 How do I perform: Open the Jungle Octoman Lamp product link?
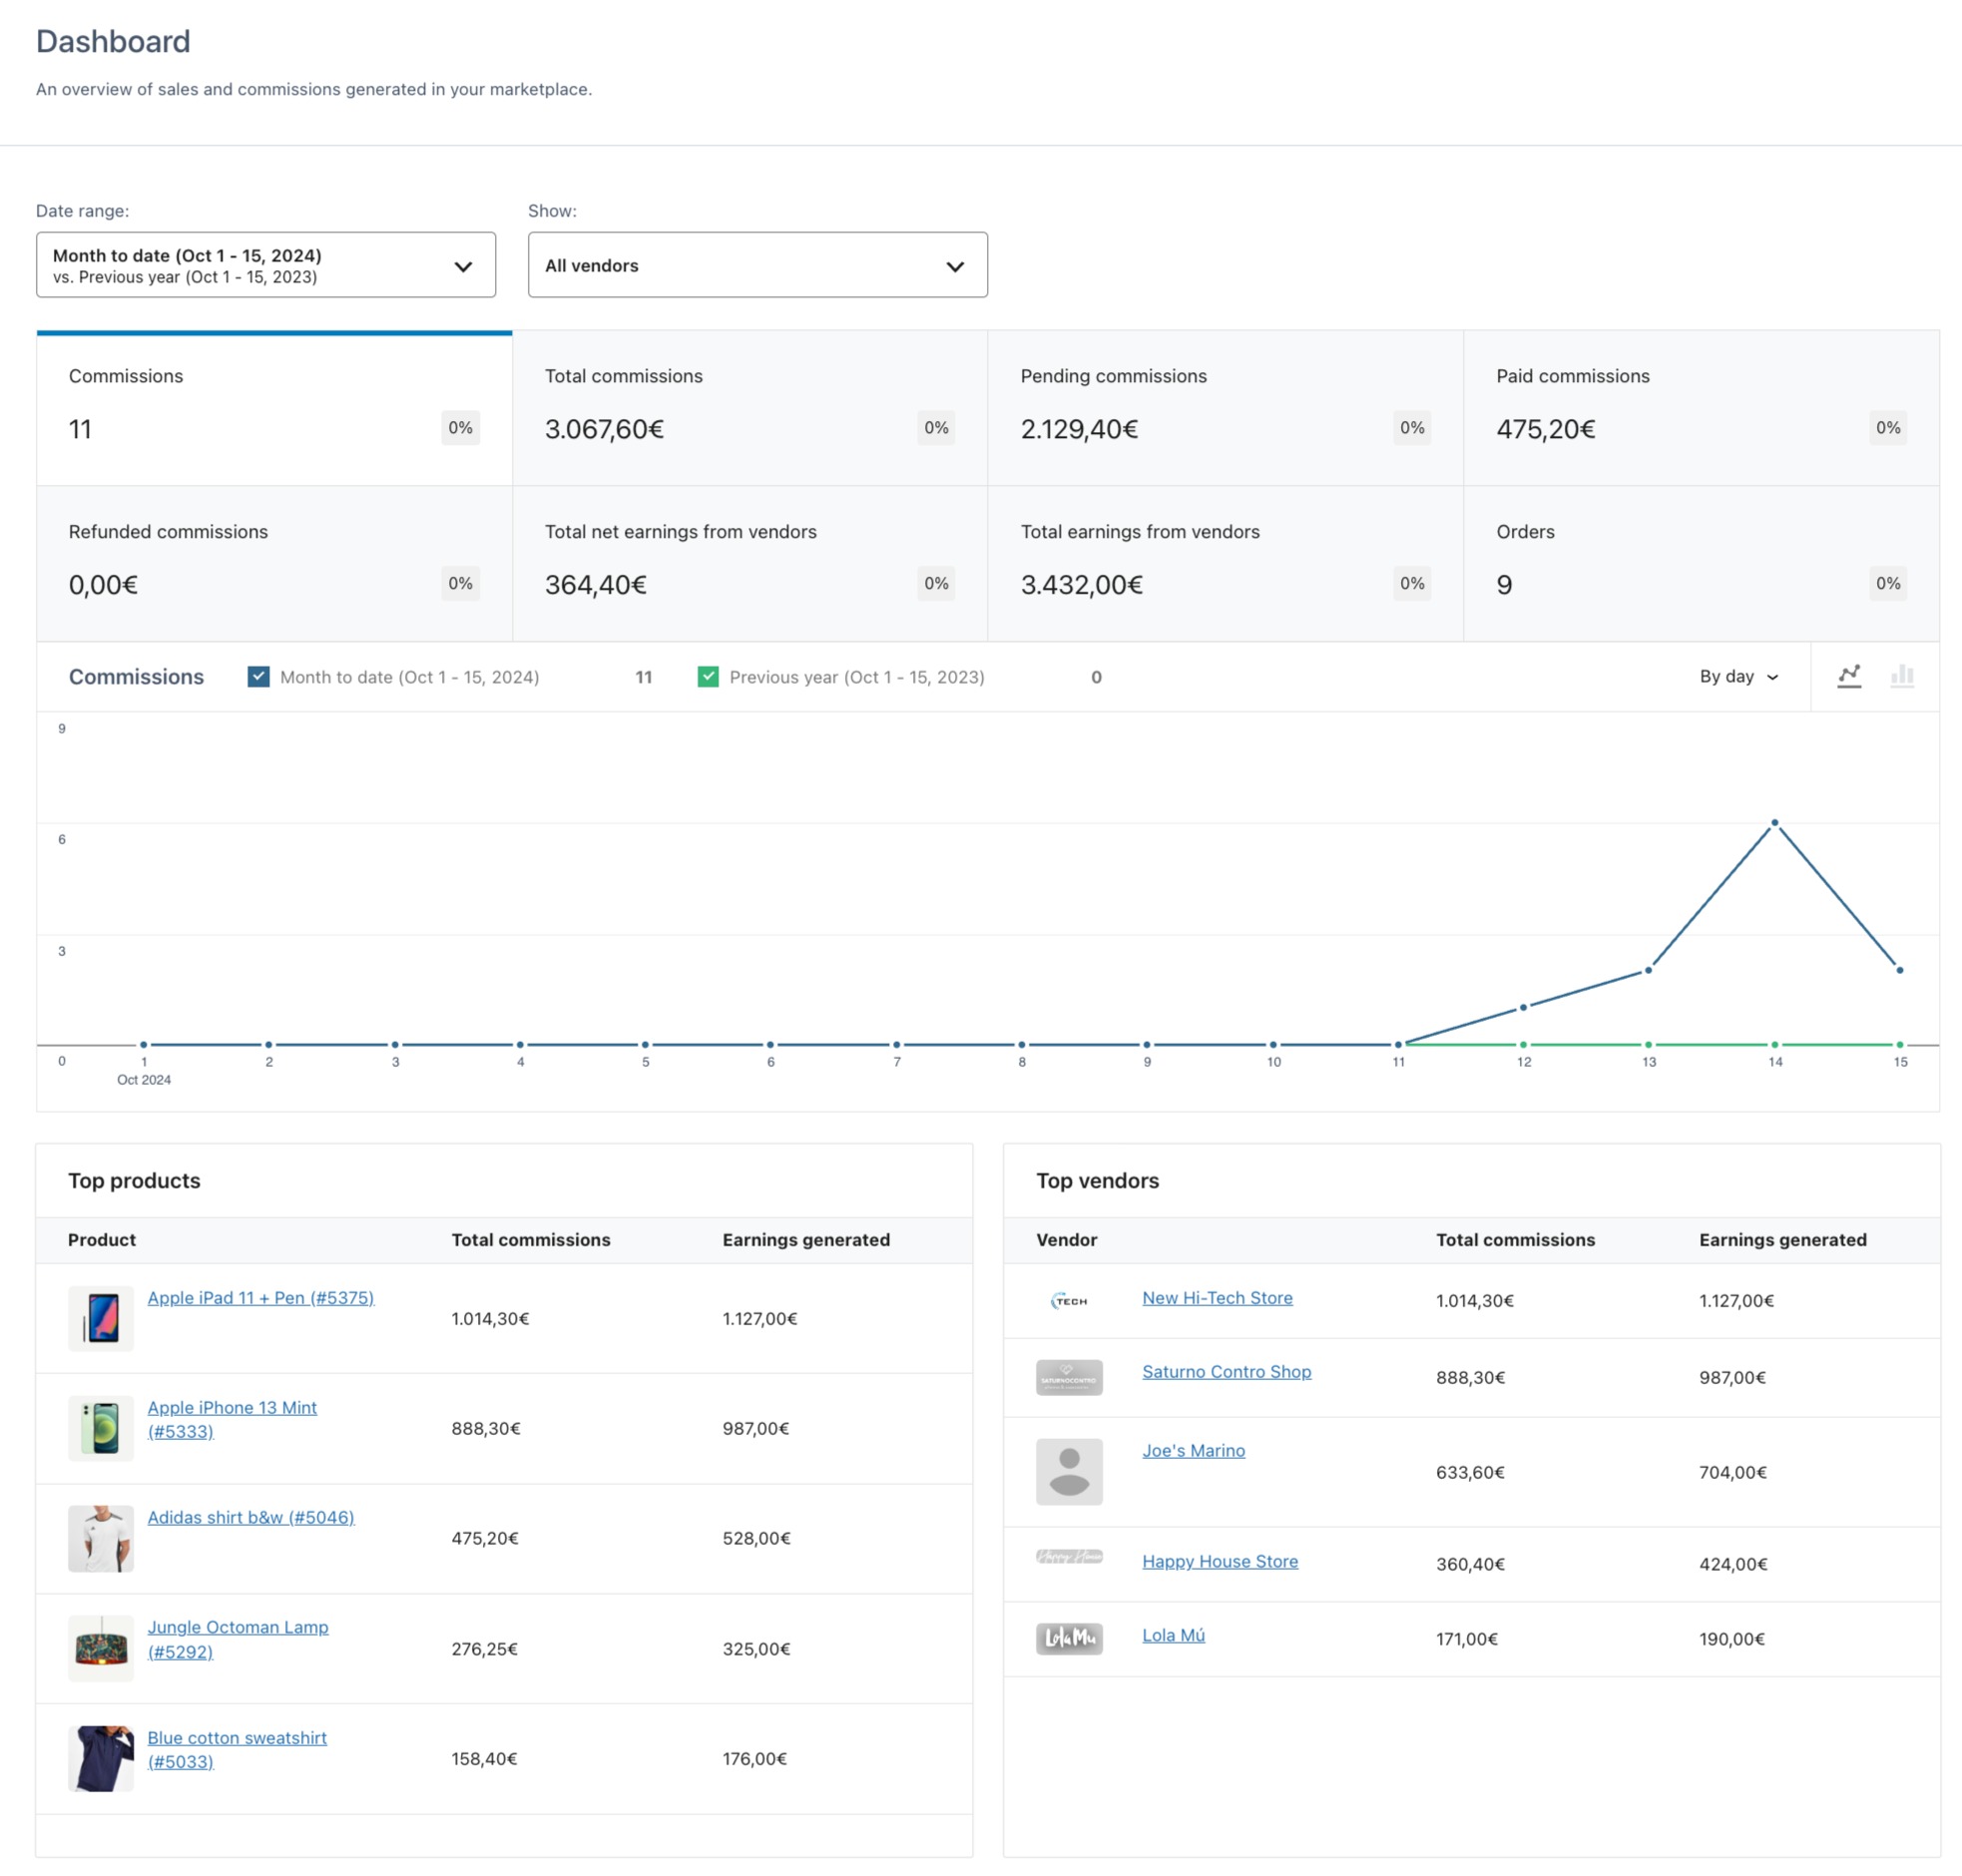(238, 1627)
